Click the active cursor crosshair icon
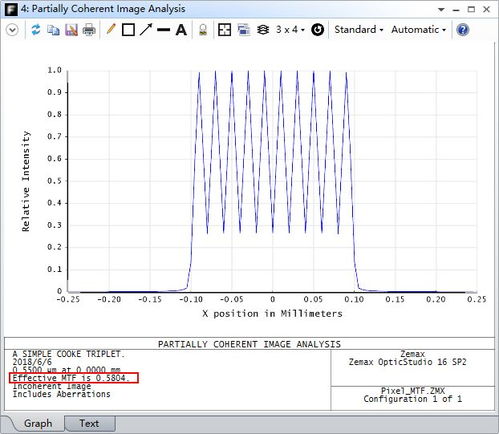Viewport: 499px width, 434px height. pos(224,30)
